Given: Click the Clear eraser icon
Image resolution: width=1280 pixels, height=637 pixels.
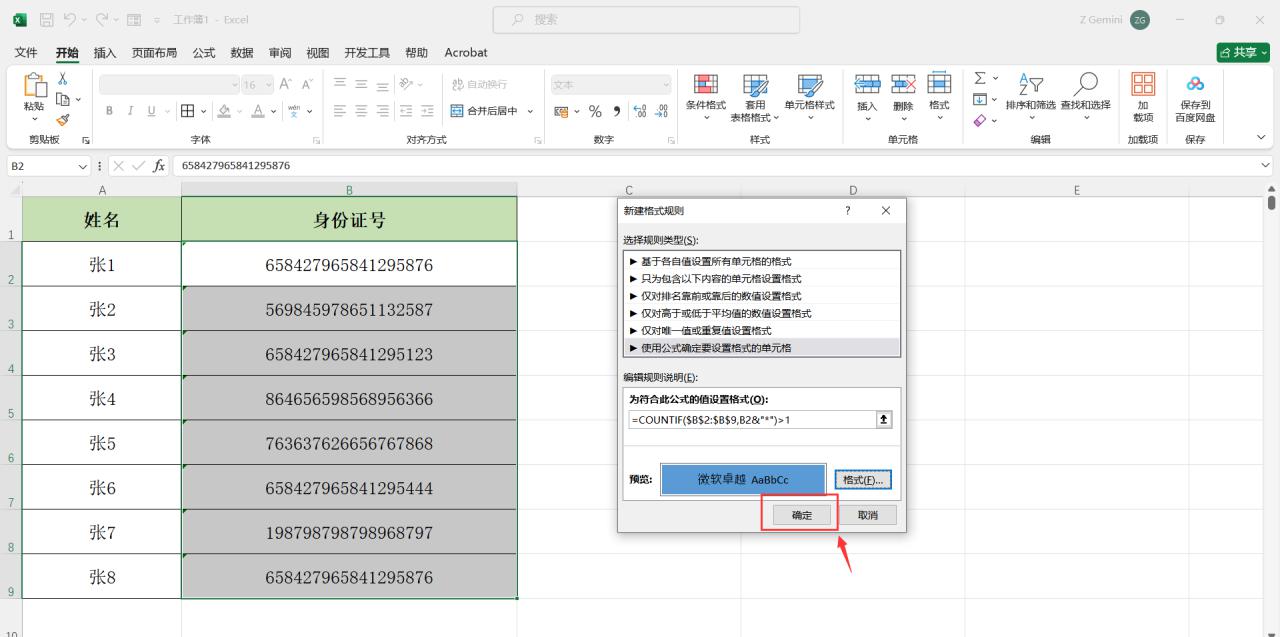Looking at the screenshot, I should click(980, 120).
